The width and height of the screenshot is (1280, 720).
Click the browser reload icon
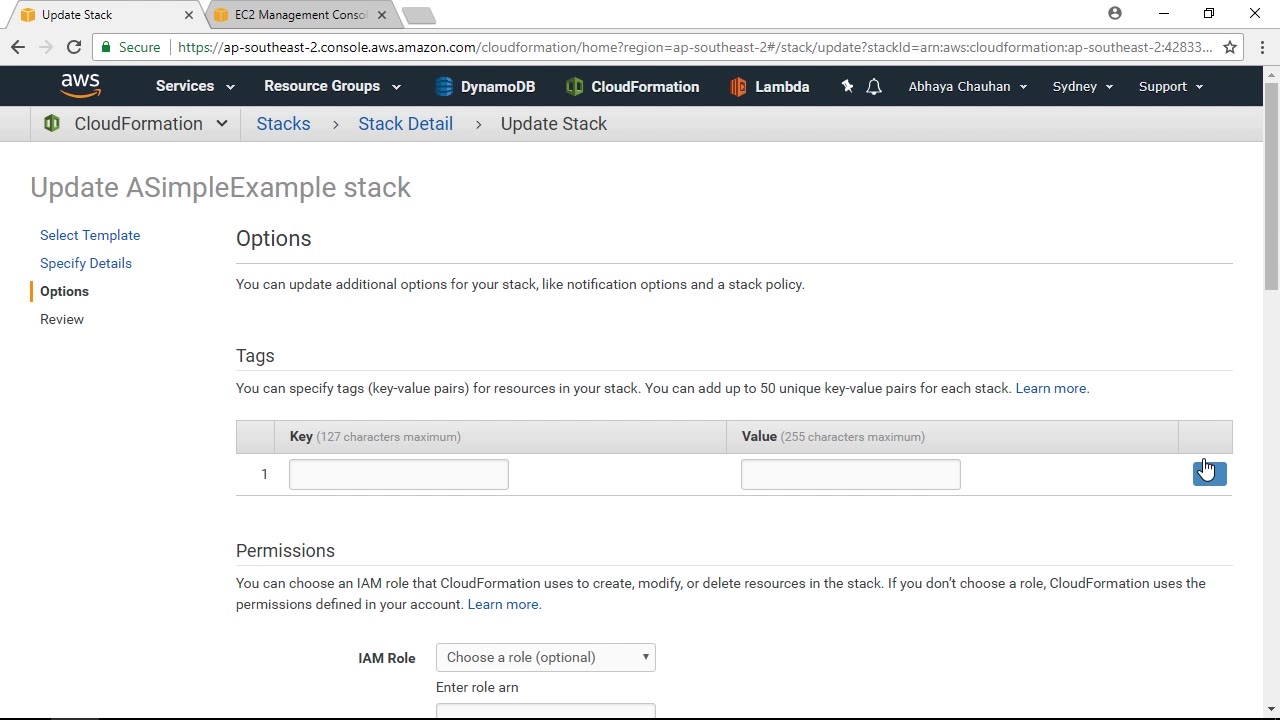(x=74, y=47)
